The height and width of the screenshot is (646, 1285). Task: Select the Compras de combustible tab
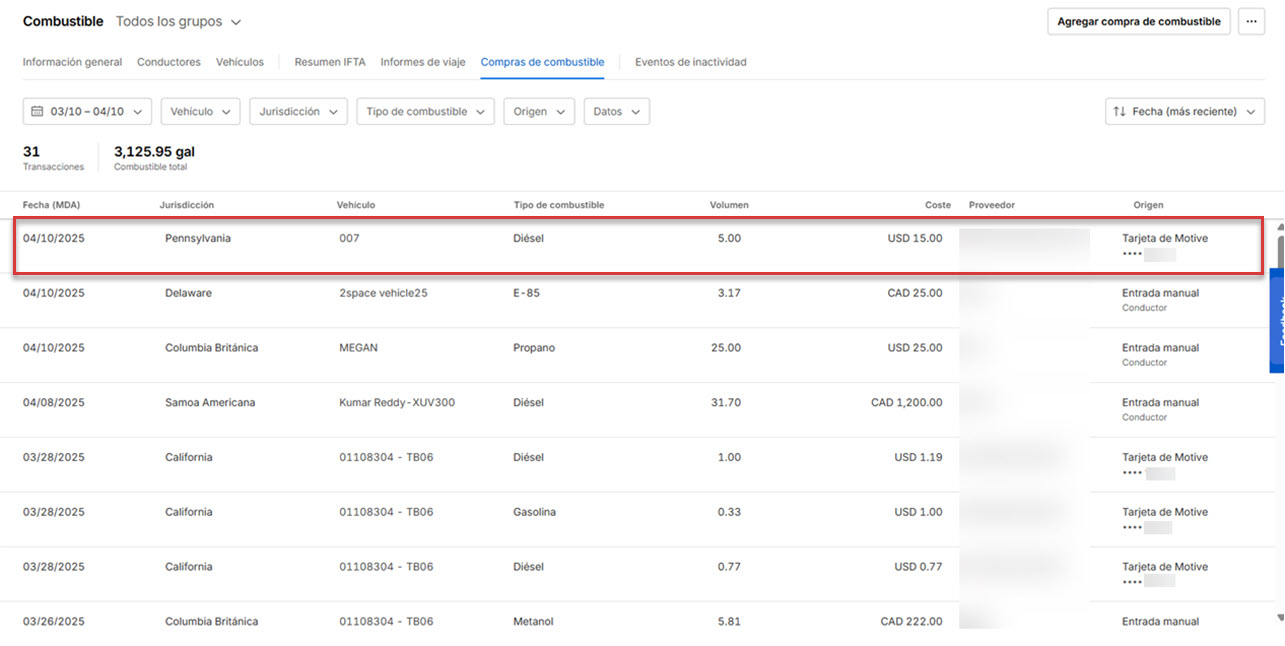pyautogui.click(x=542, y=62)
